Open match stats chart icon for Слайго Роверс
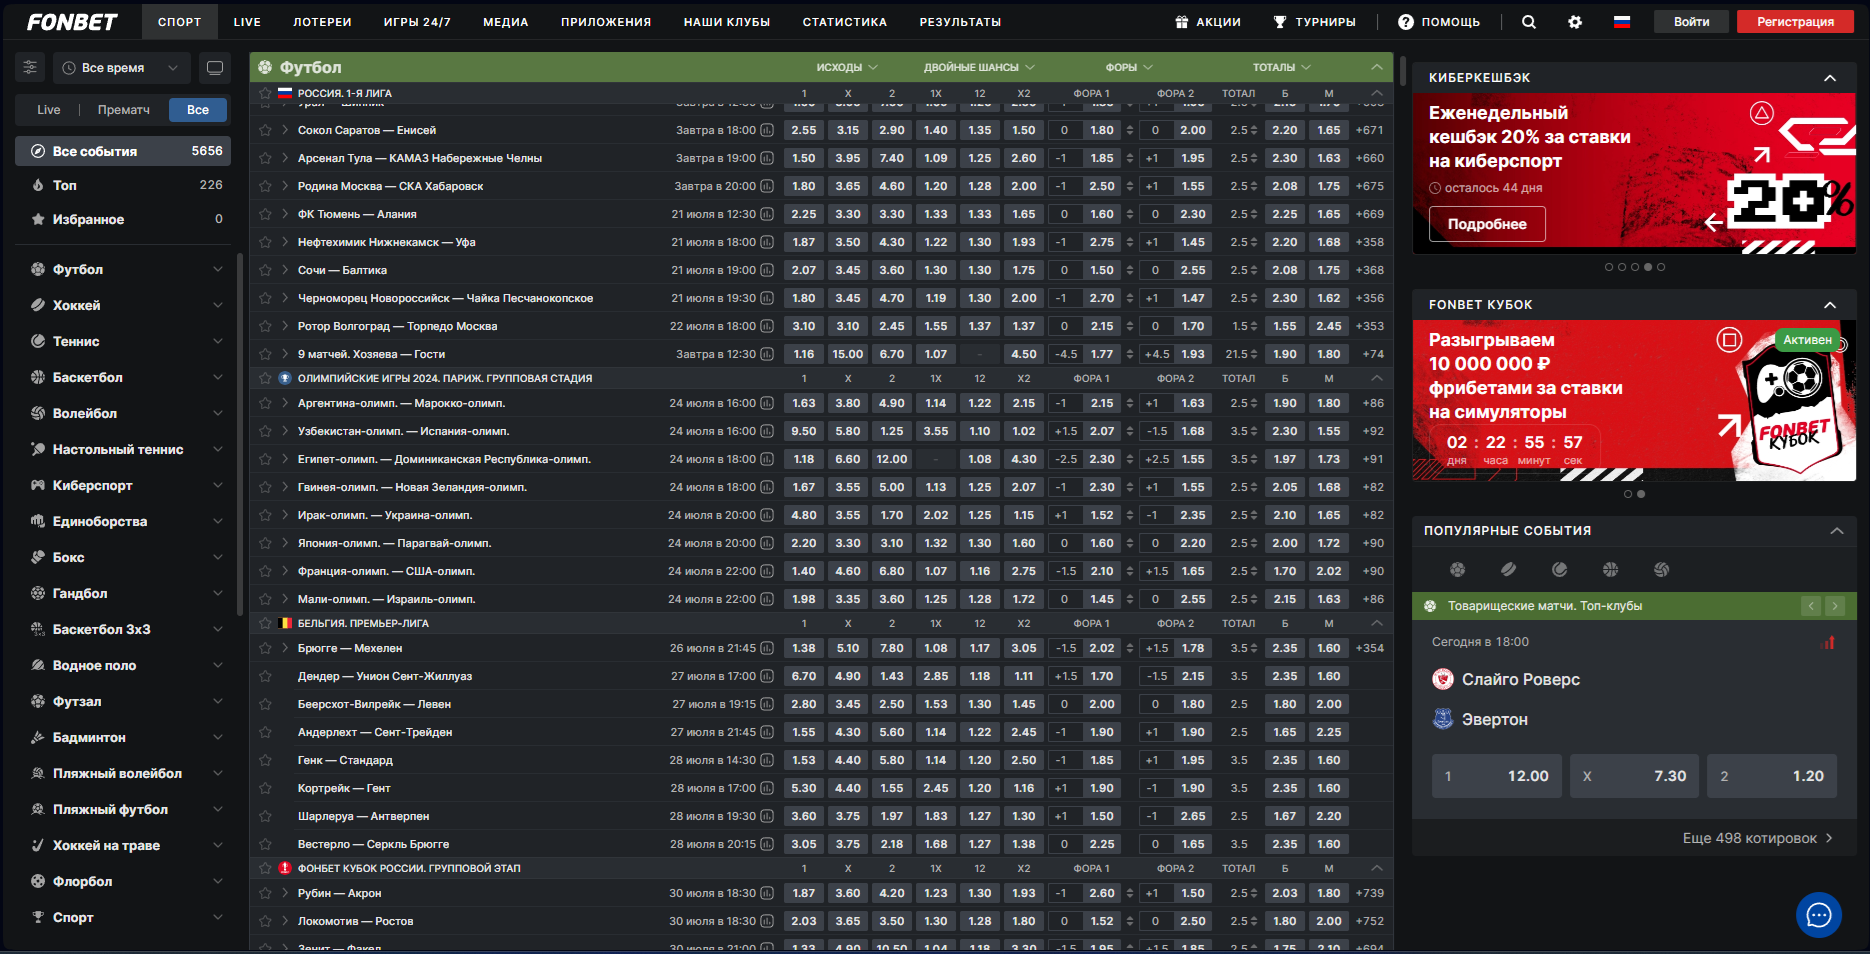 point(1828,642)
